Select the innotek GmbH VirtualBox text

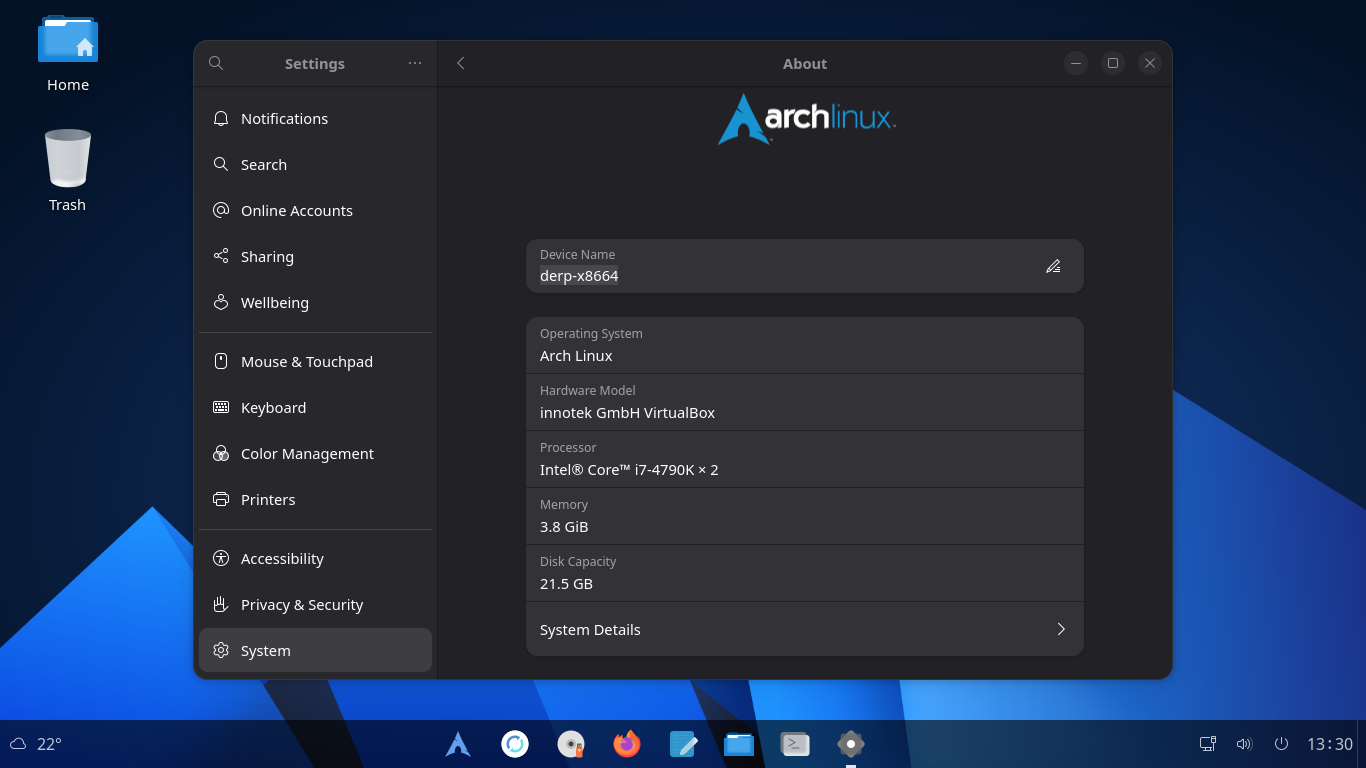point(627,413)
